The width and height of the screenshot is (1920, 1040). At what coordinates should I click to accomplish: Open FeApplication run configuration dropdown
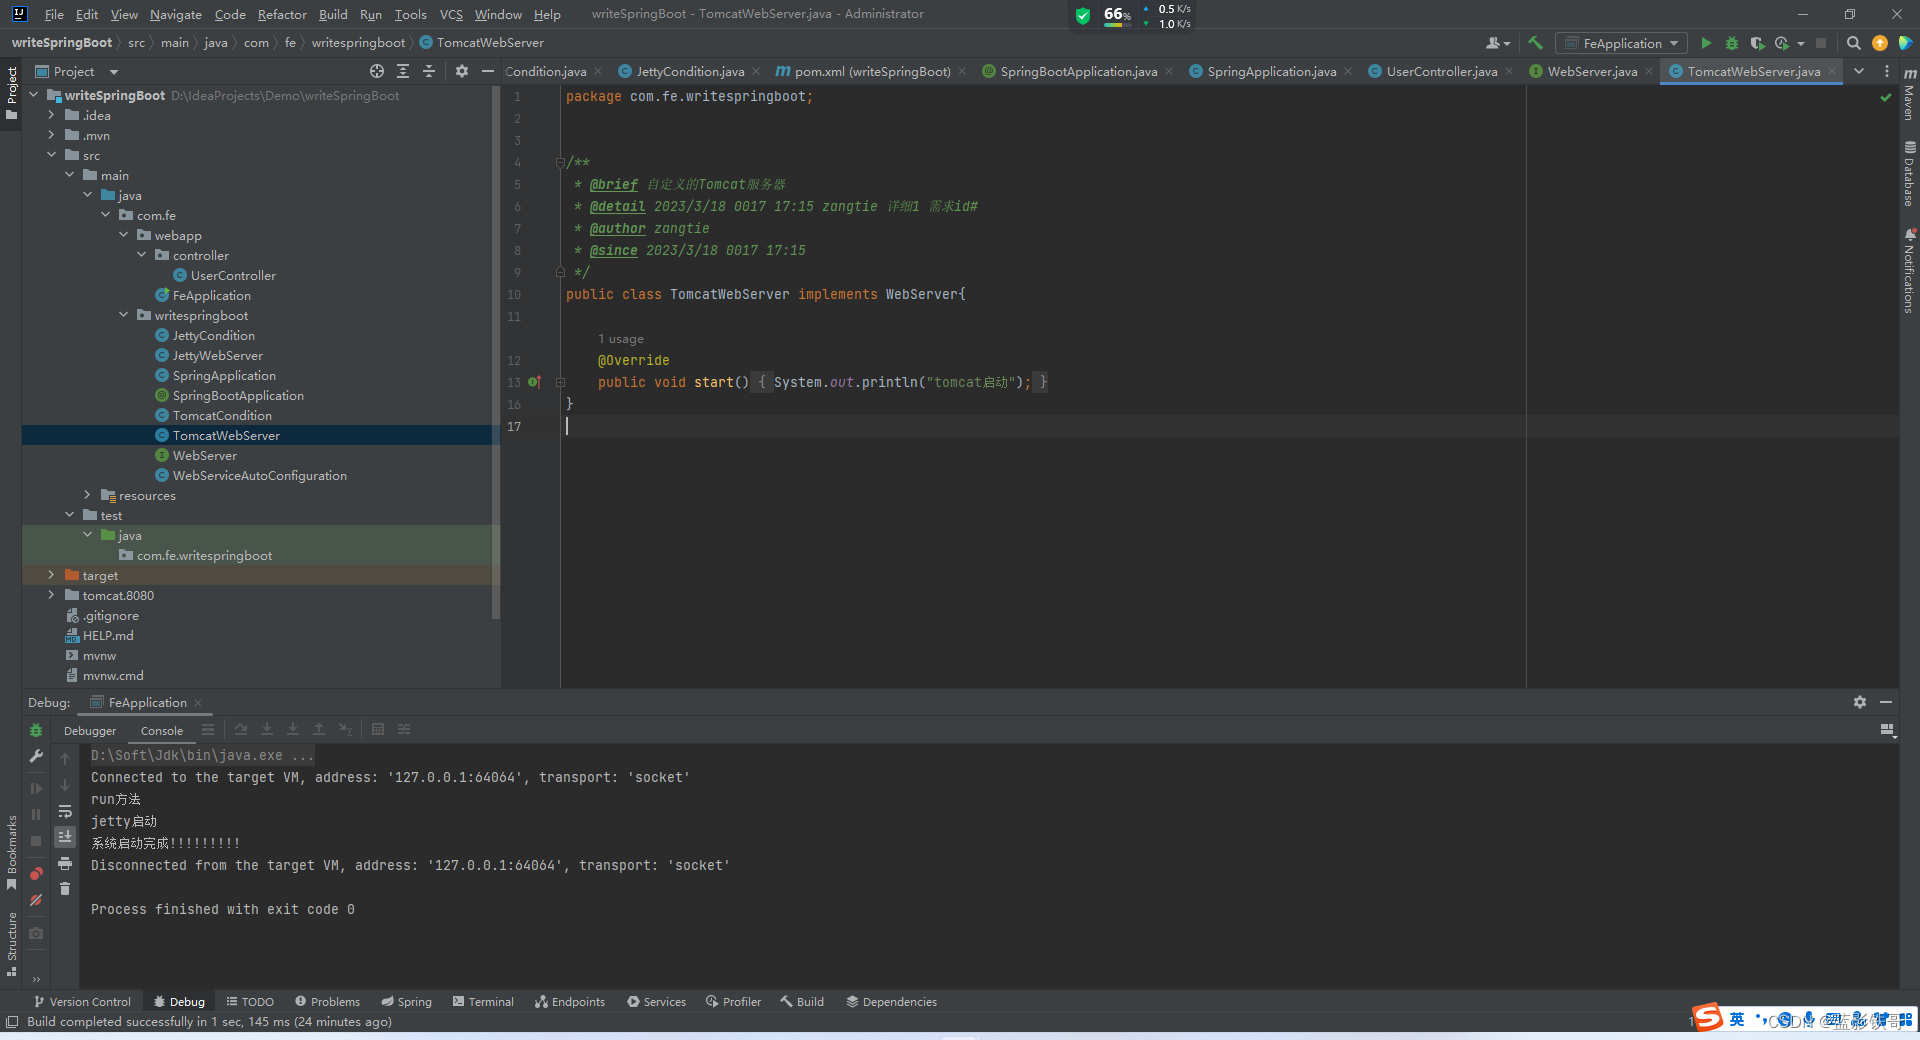[x=1621, y=43]
